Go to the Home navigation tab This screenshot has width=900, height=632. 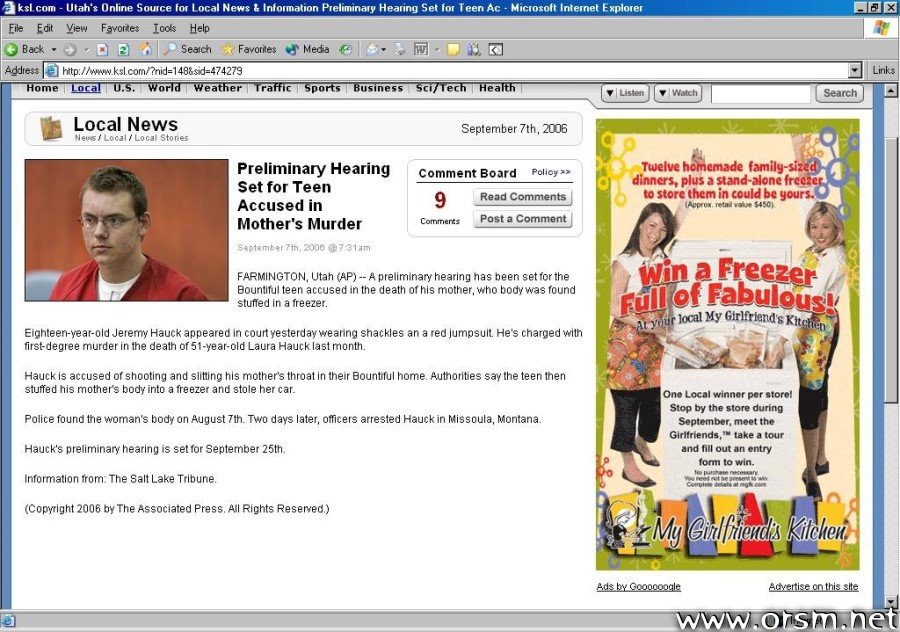42,88
